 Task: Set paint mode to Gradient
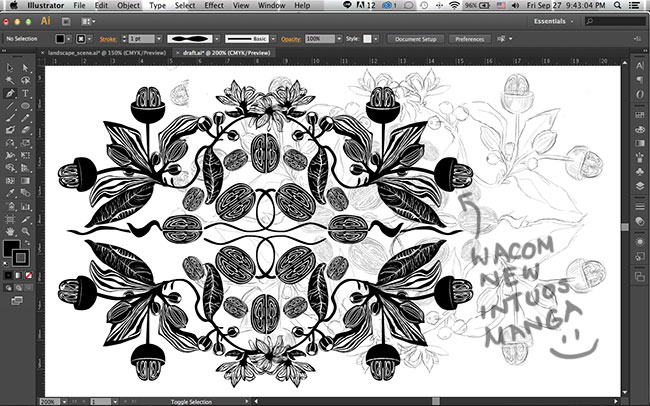18,275
